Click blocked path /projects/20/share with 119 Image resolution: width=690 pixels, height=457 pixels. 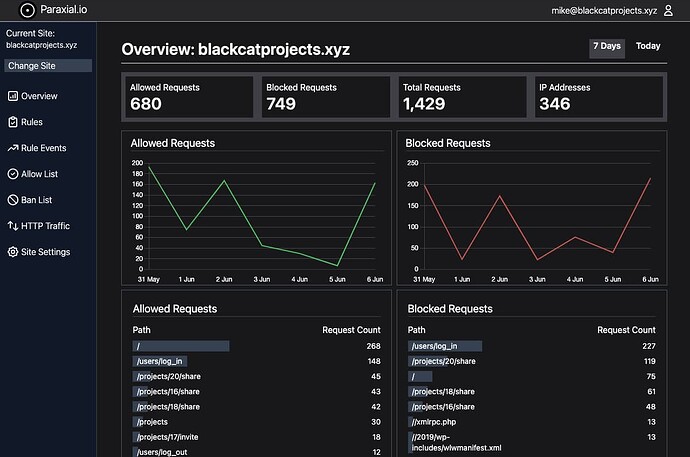[532, 361]
